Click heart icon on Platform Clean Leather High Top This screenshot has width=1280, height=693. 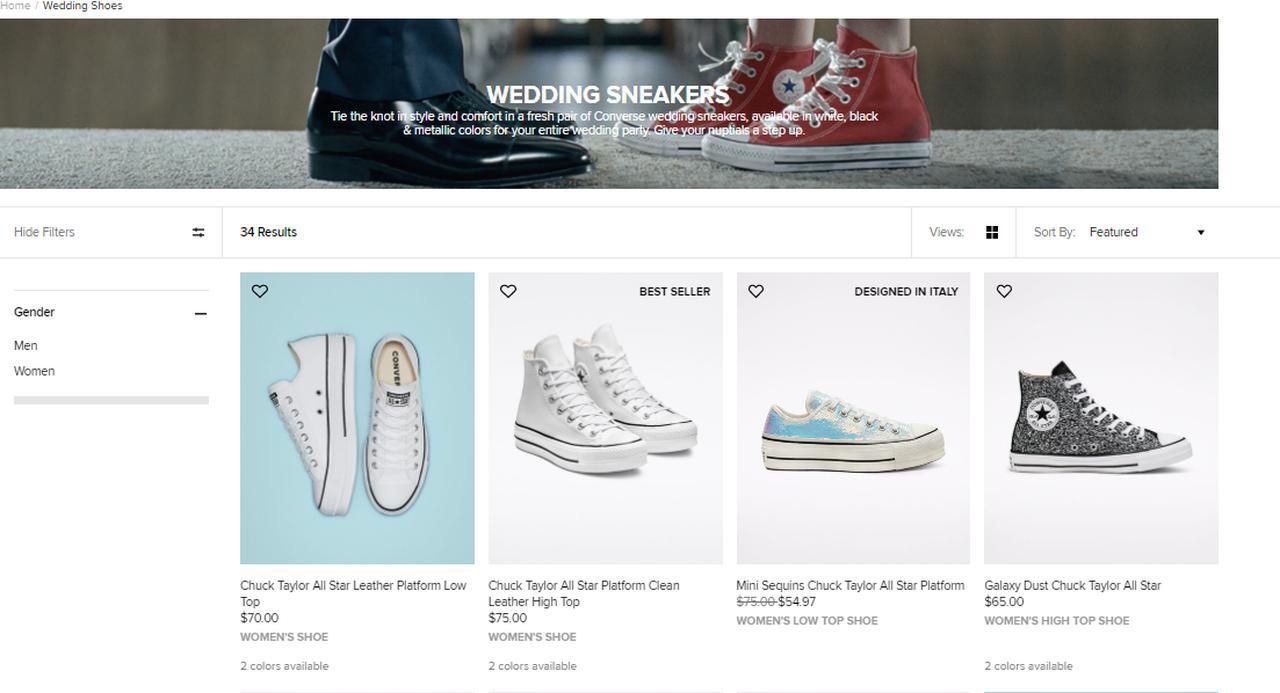pyautogui.click(x=508, y=291)
